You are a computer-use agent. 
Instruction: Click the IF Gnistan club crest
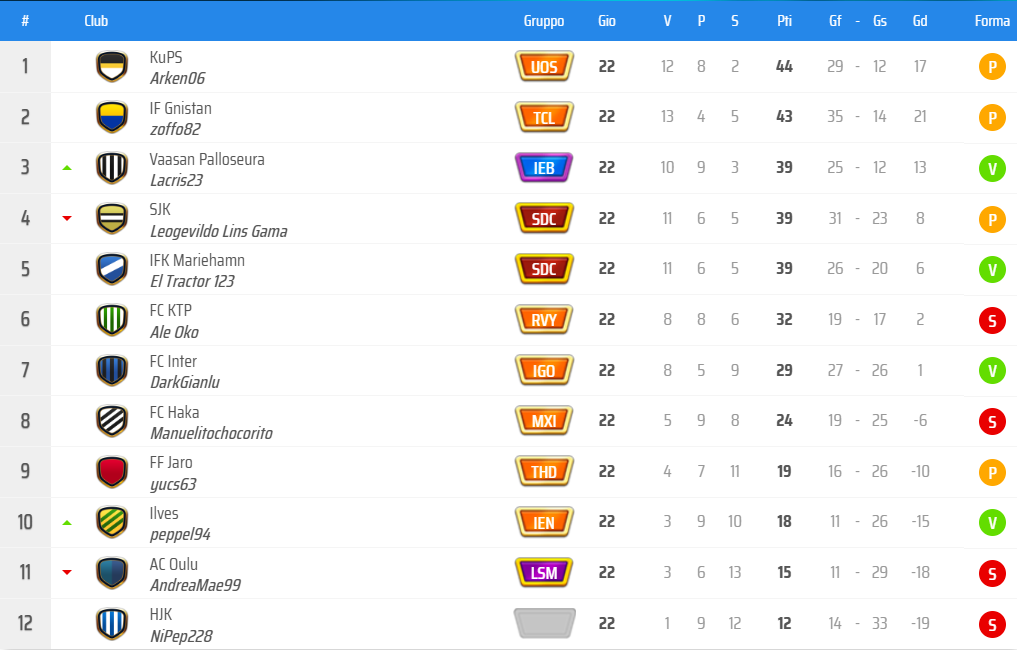point(111,117)
